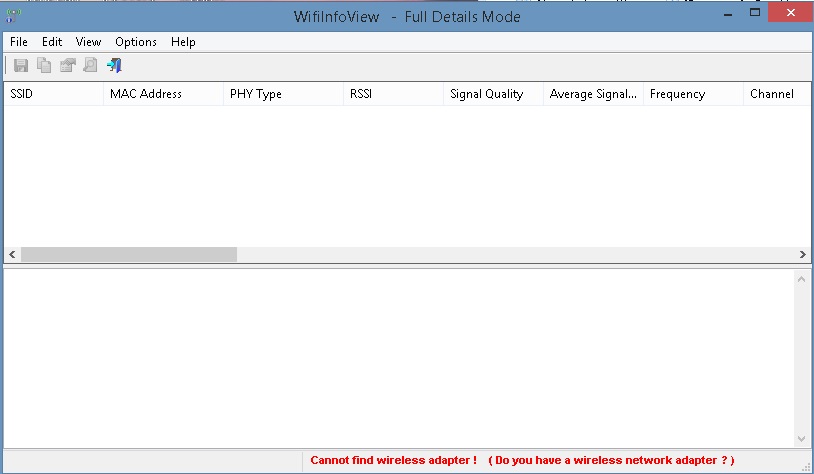Image resolution: width=814 pixels, height=474 pixels.
Task: Open the Options menu
Action: [x=136, y=42]
